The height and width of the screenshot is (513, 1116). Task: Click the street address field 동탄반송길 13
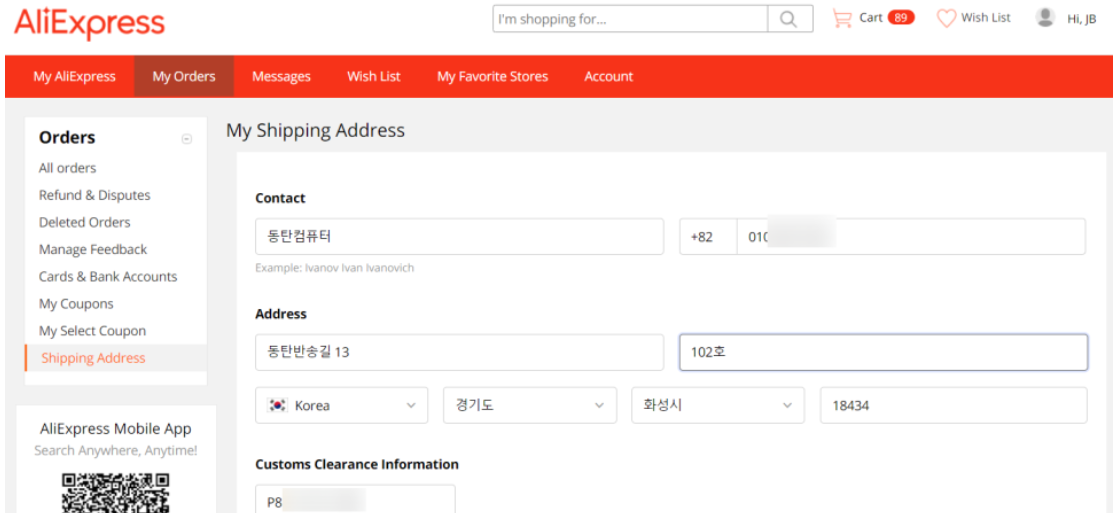pos(459,352)
